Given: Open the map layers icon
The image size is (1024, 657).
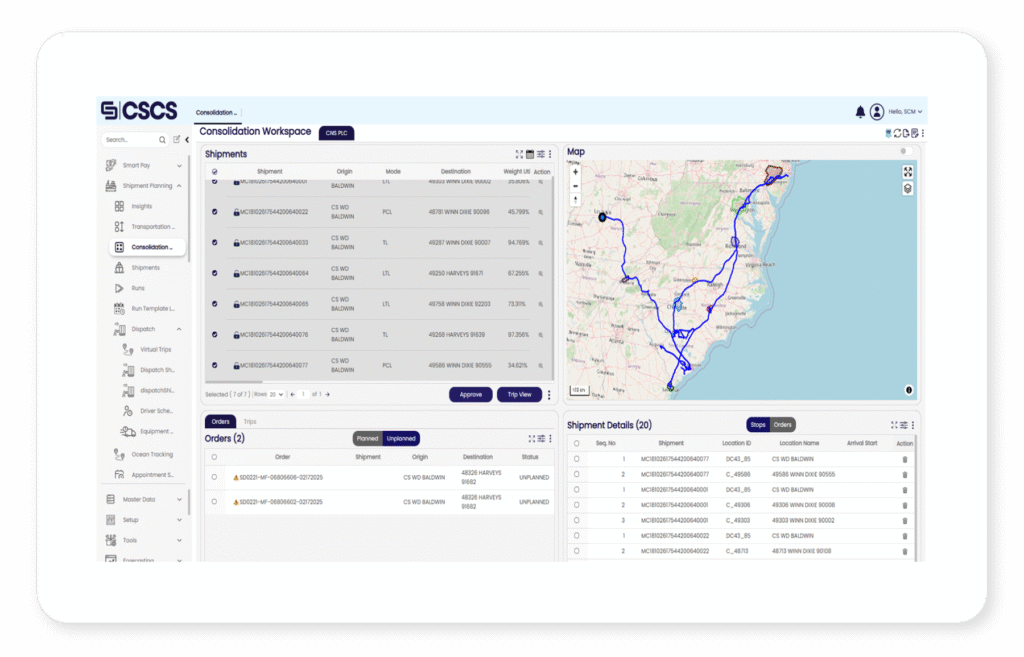Looking at the screenshot, I should click(907, 188).
